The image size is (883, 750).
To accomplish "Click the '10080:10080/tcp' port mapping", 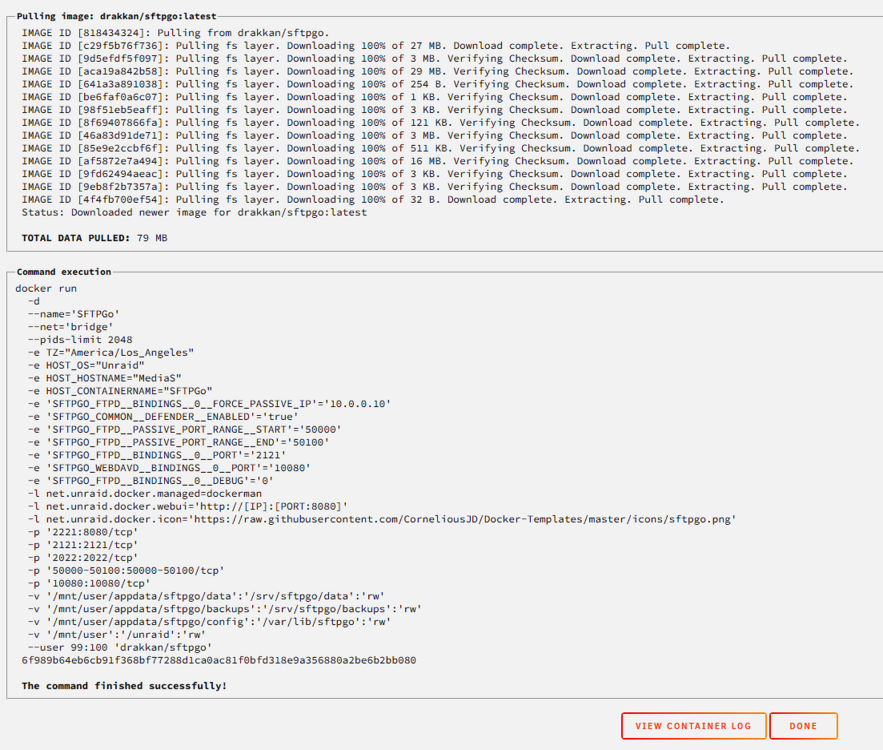I will coord(89,584).
